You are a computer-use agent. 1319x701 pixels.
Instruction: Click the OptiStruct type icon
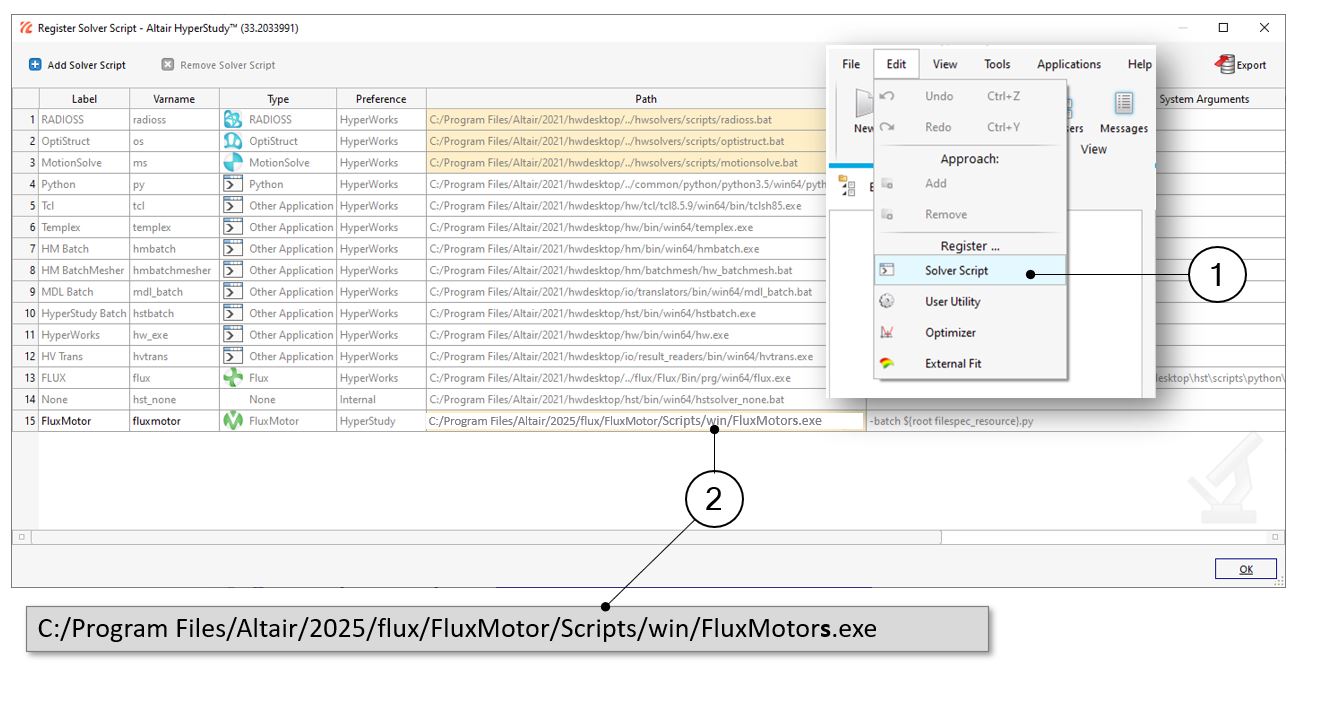point(232,141)
